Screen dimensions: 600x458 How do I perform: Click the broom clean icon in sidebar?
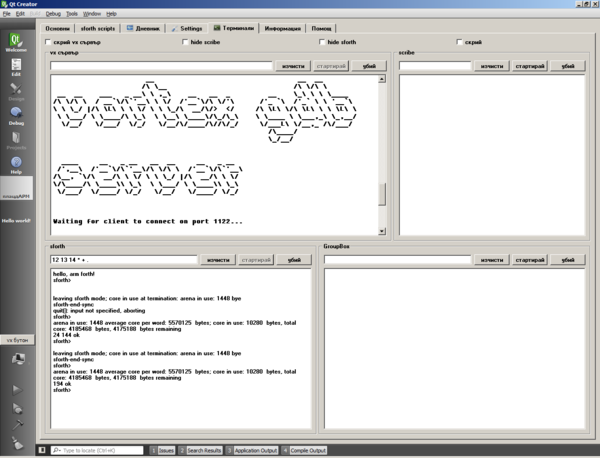pyautogui.click(x=17, y=443)
